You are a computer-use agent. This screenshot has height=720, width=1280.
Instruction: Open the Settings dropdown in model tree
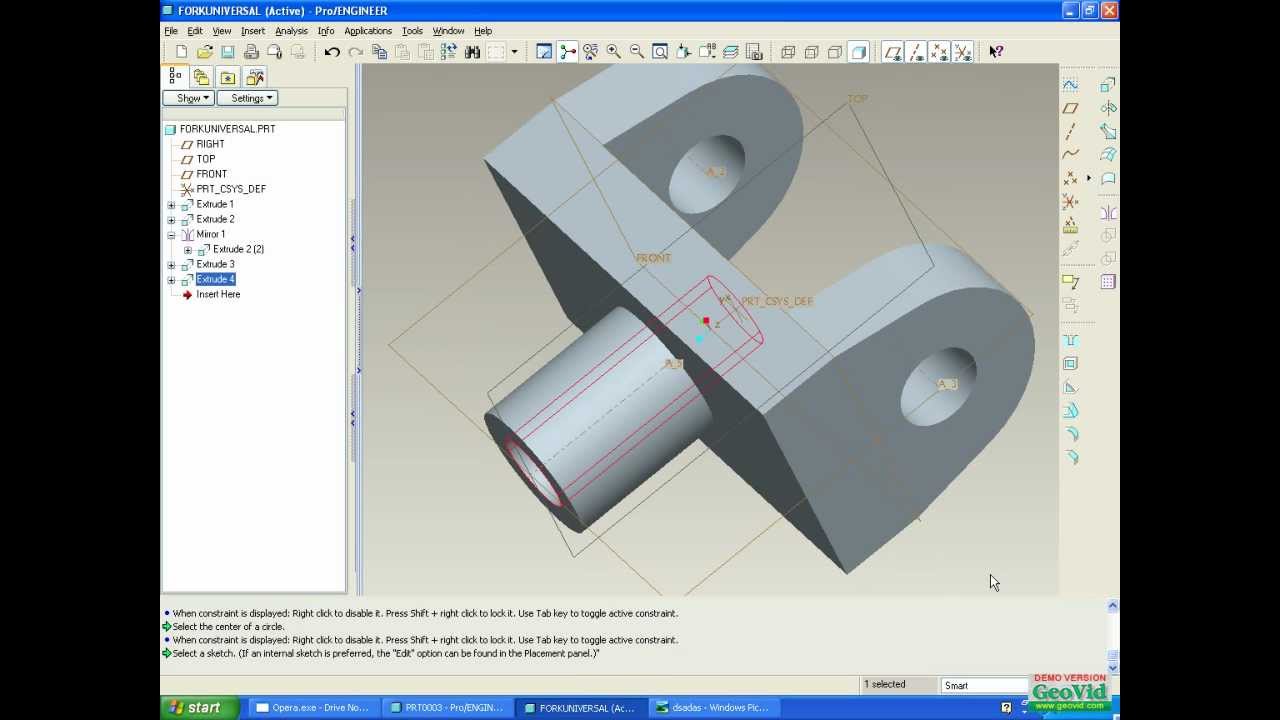pyautogui.click(x=247, y=98)
